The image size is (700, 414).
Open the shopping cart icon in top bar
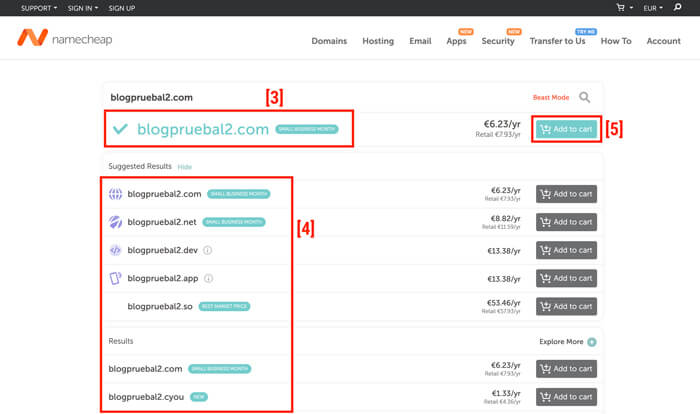621,8
